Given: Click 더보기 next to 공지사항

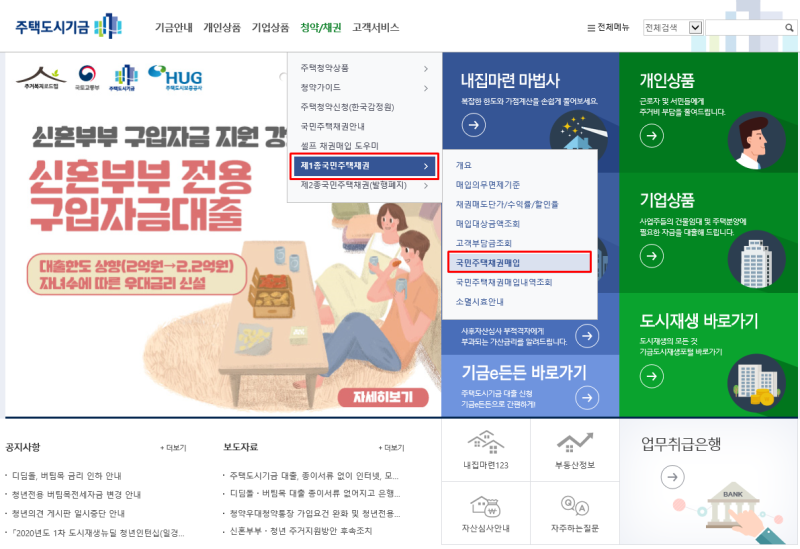Looking at the screenshot, I should pyautogui.click(x=173, y=448).
